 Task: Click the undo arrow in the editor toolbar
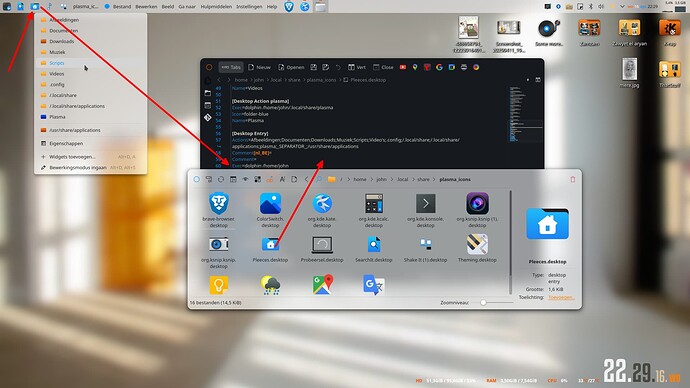(338, 67)
